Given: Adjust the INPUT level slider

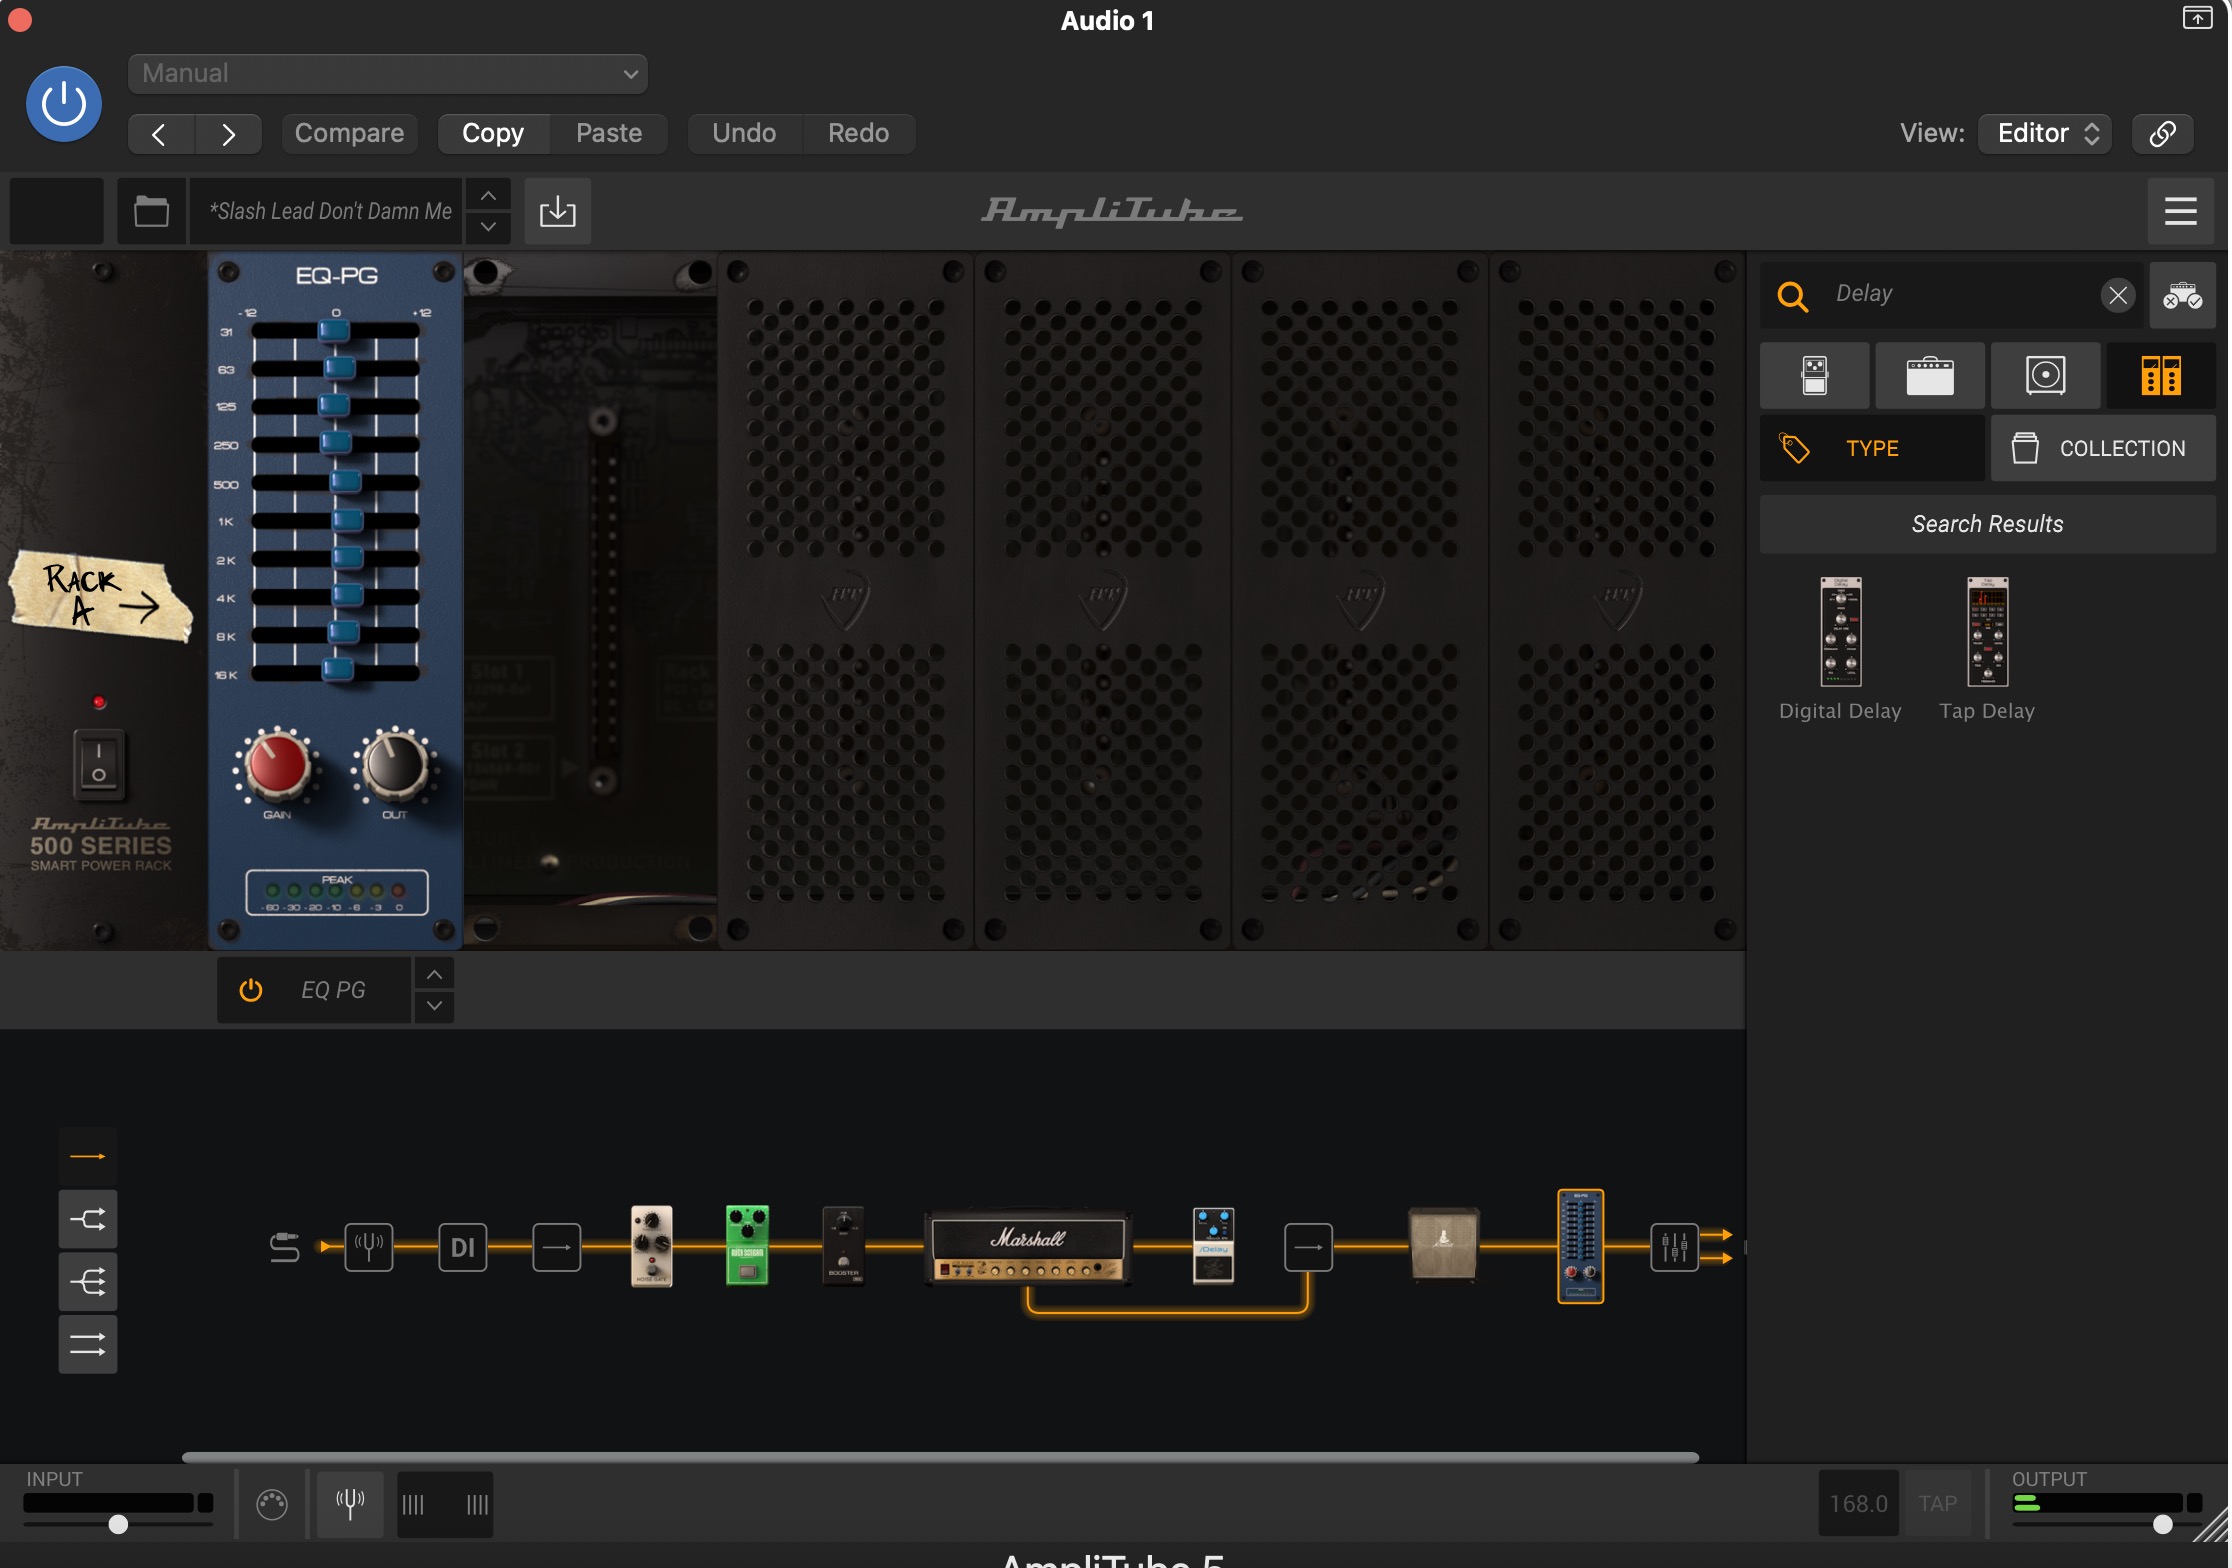Looking at the screenshot, I should point(118,1524).
